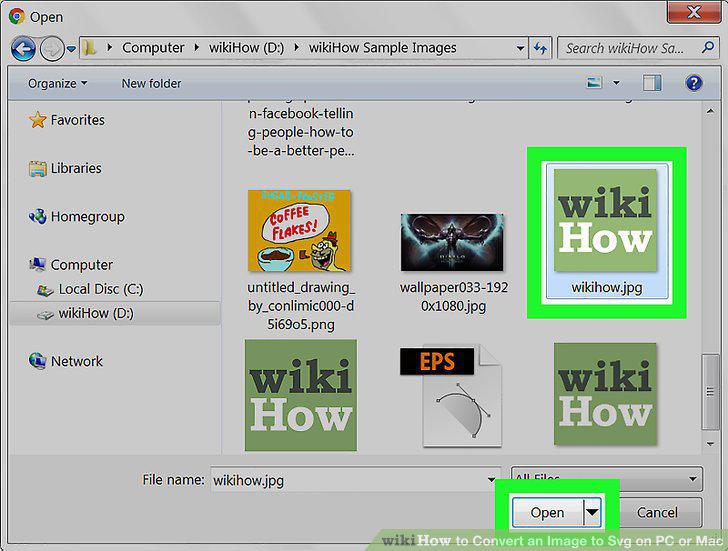Click the Back navigation arrow

pos(23,48)
